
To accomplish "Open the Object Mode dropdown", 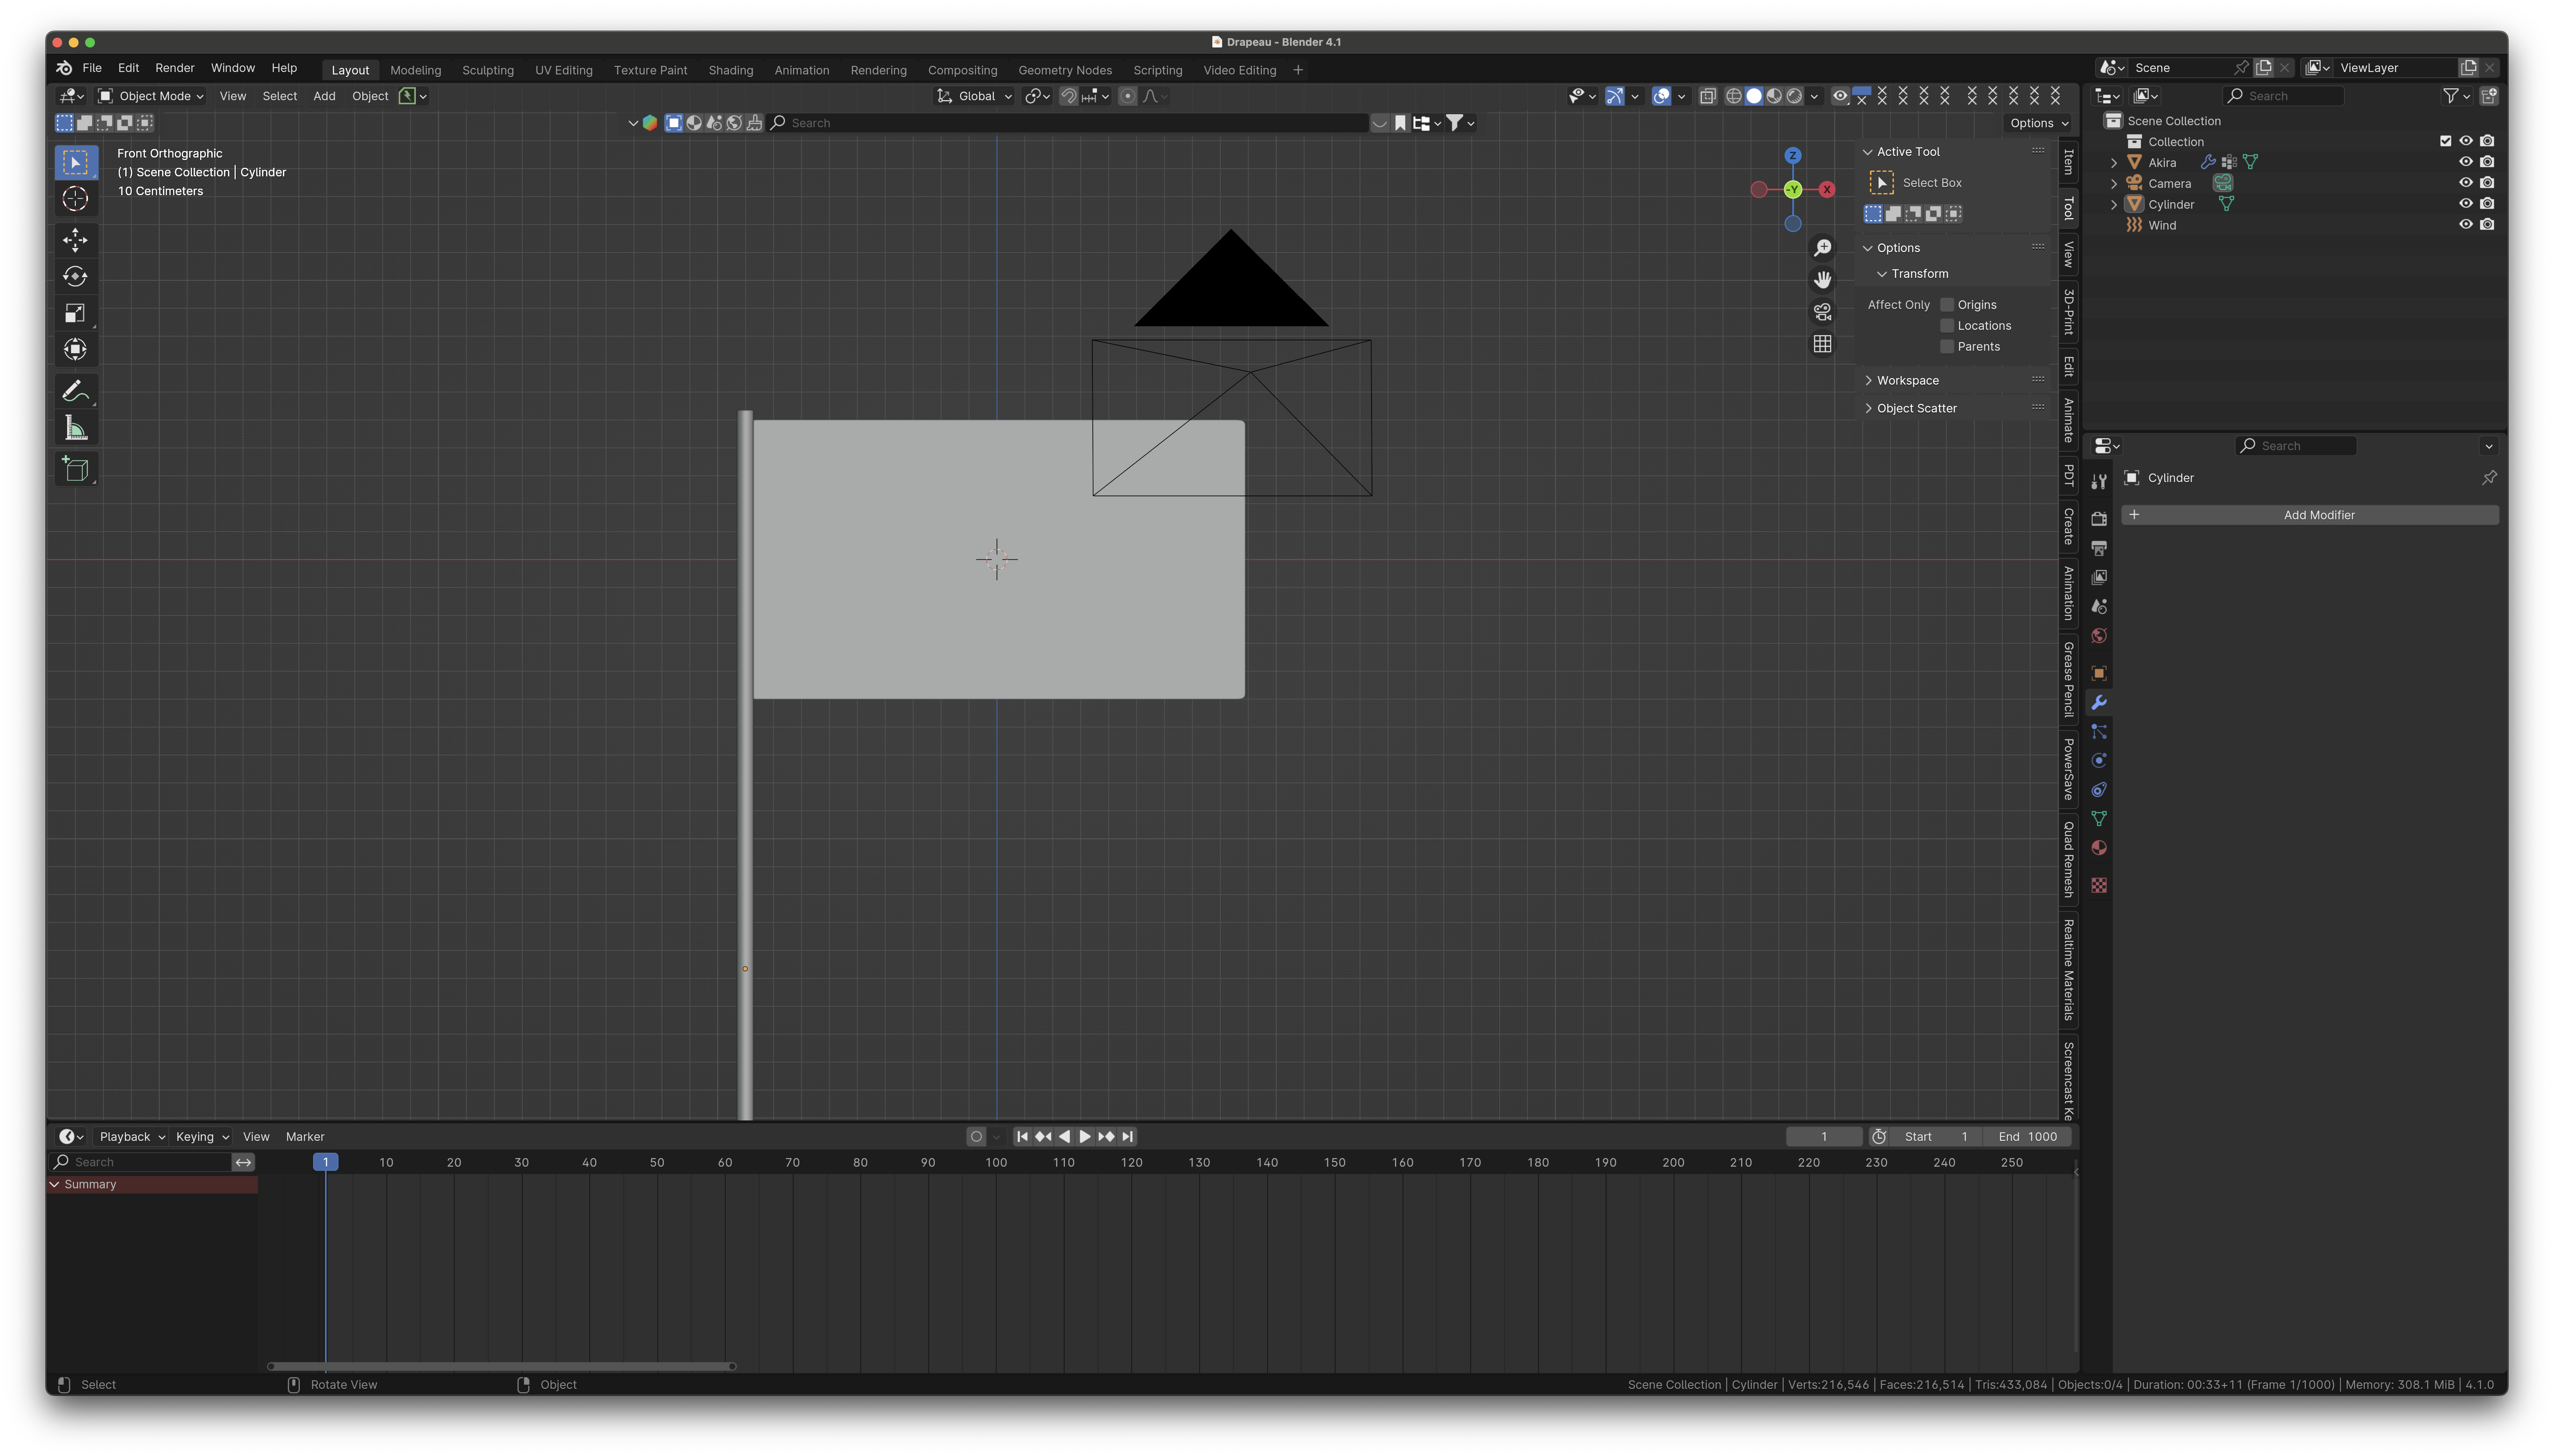I will [151, 96].
